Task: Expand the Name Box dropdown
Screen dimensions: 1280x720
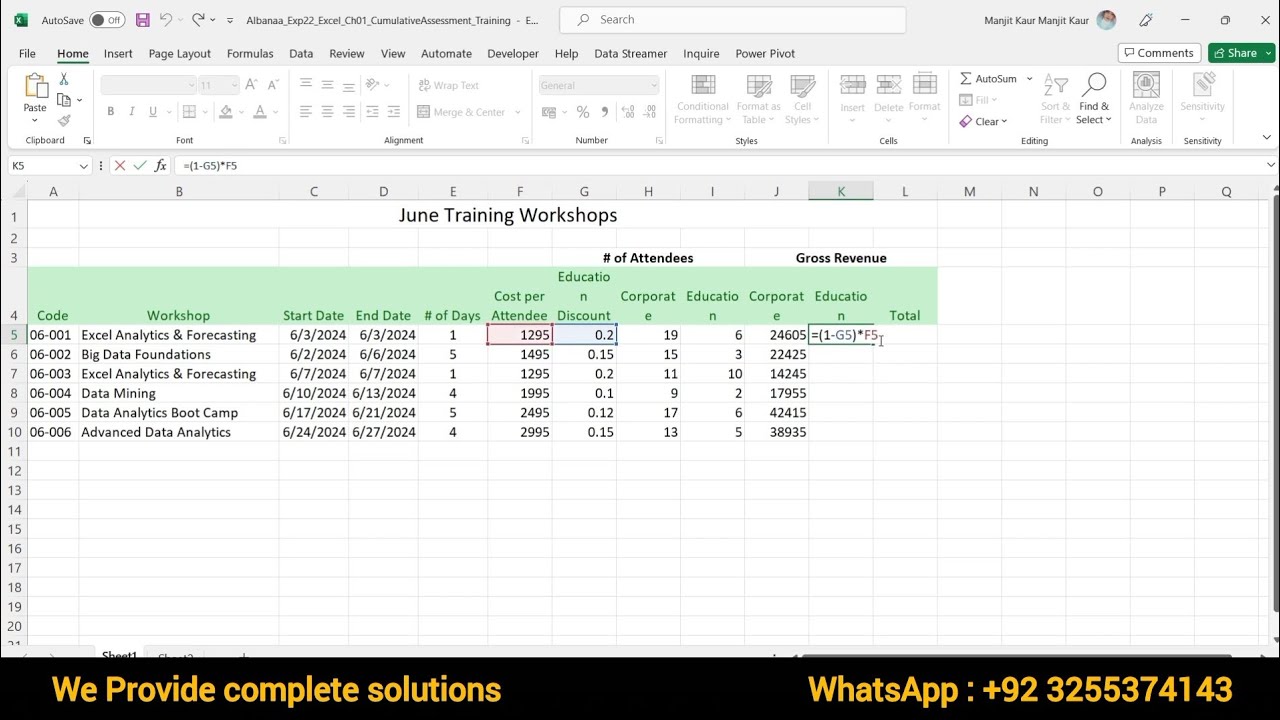Action: click(83, 166)
